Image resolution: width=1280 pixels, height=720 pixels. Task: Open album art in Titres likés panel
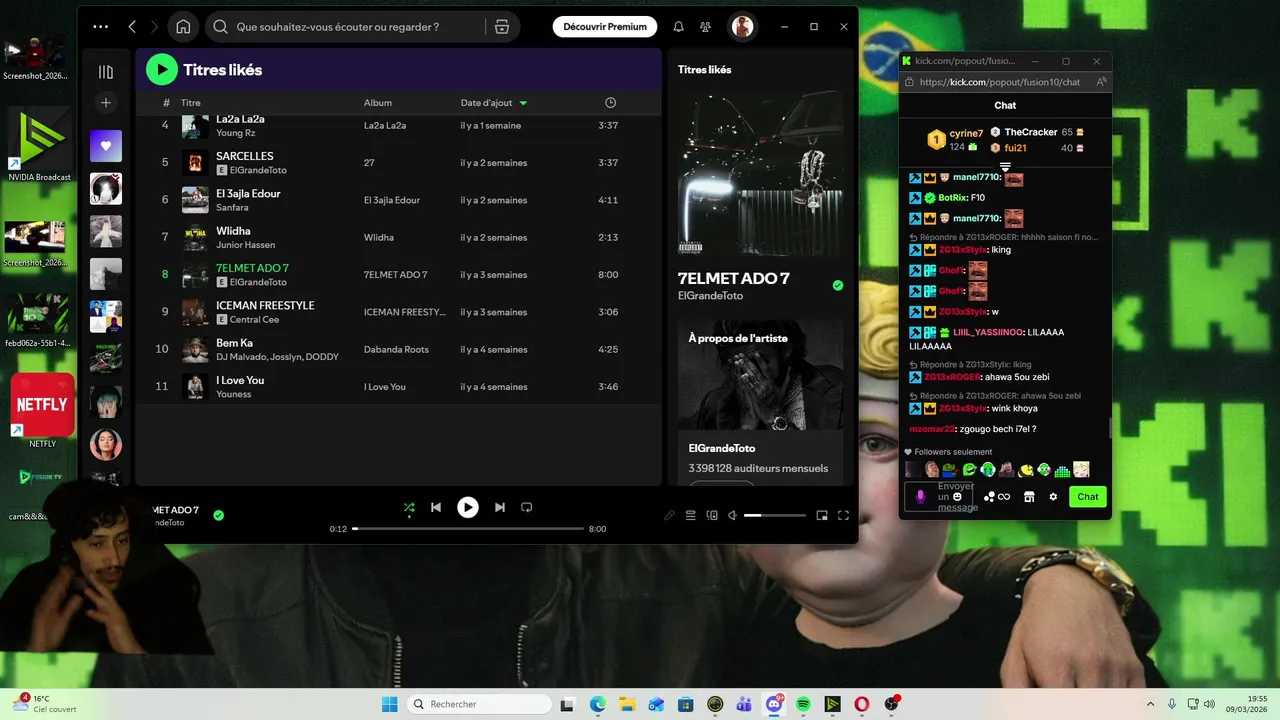(760, 173)
